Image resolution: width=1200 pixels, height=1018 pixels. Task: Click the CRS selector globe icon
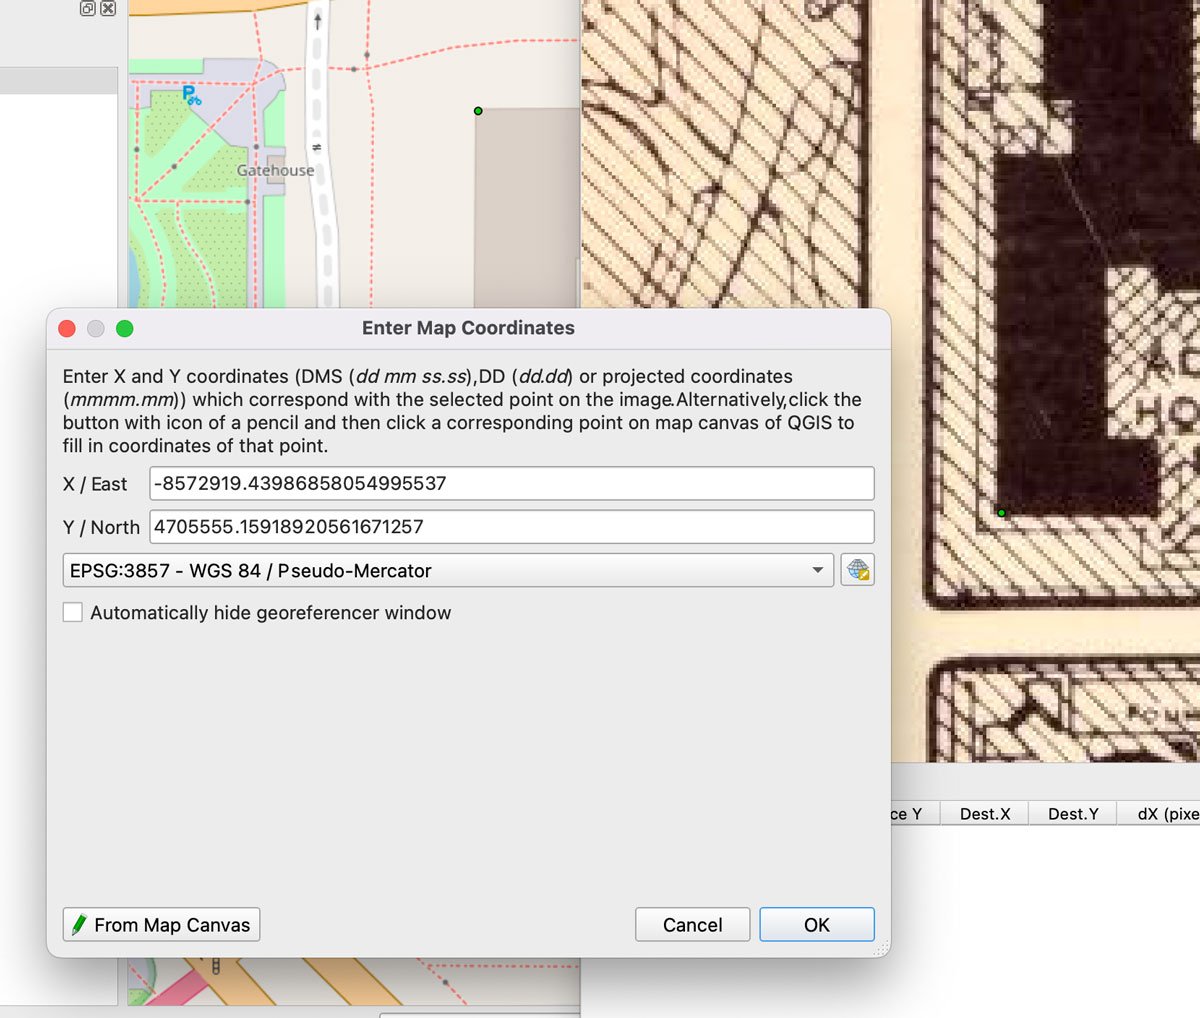click(x=858, y=570)
